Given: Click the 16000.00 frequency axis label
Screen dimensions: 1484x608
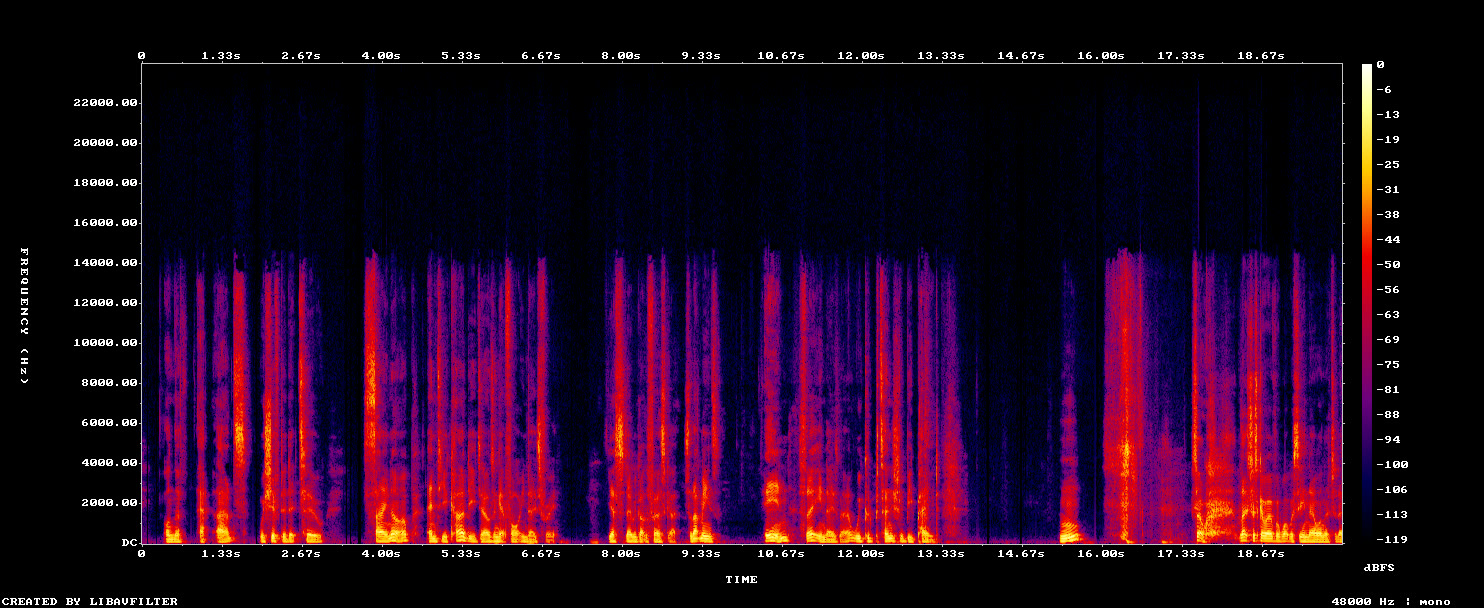Looking at the screenshot, I should point(105,223).
